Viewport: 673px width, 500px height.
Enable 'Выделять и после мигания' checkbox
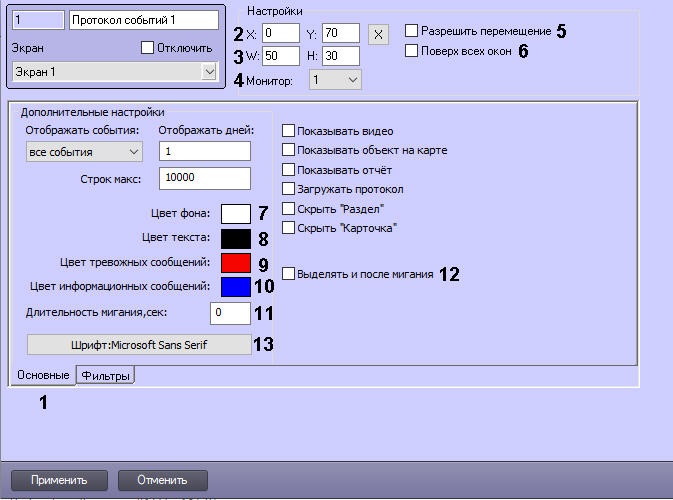(x=289, y=273)
